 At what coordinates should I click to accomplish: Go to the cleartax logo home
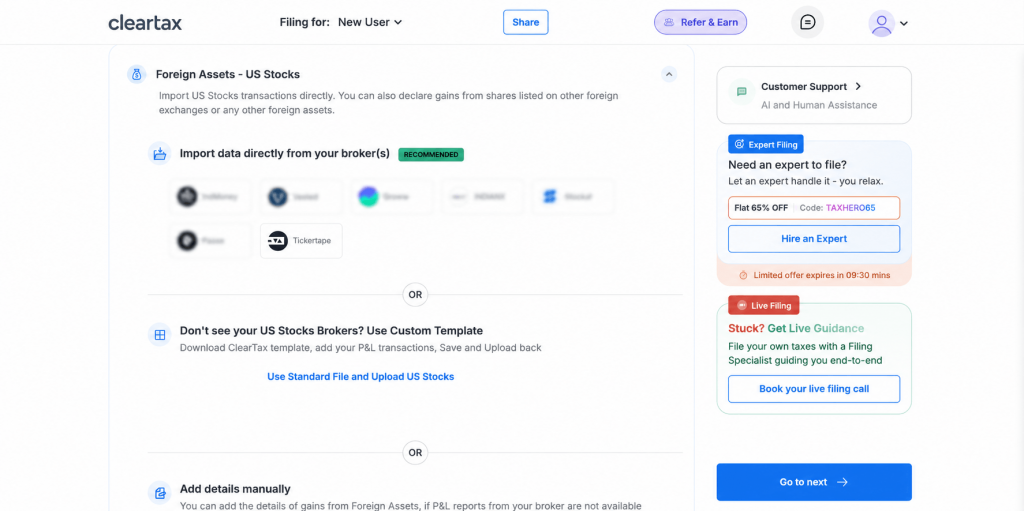145,22
